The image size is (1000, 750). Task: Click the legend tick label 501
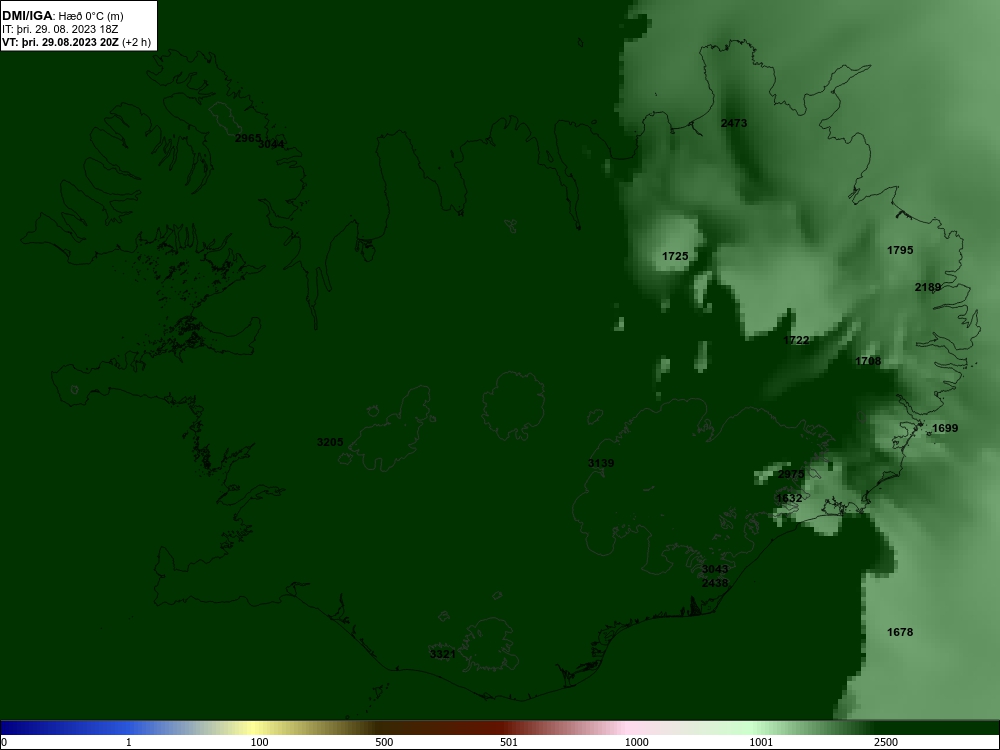coord(509,742)
